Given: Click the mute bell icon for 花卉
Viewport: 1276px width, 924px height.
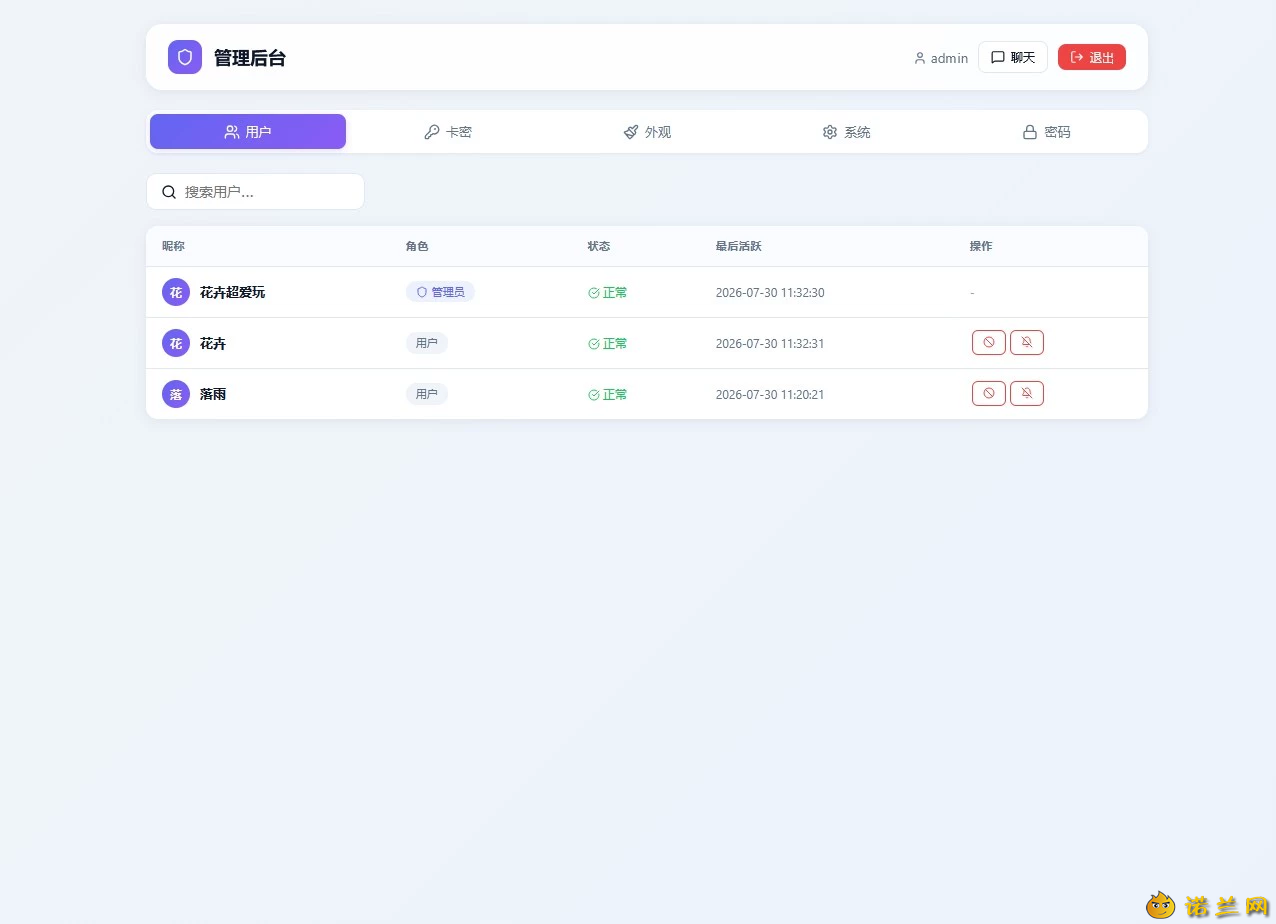Looking at the screenshot, I should tap(1027, 343).
